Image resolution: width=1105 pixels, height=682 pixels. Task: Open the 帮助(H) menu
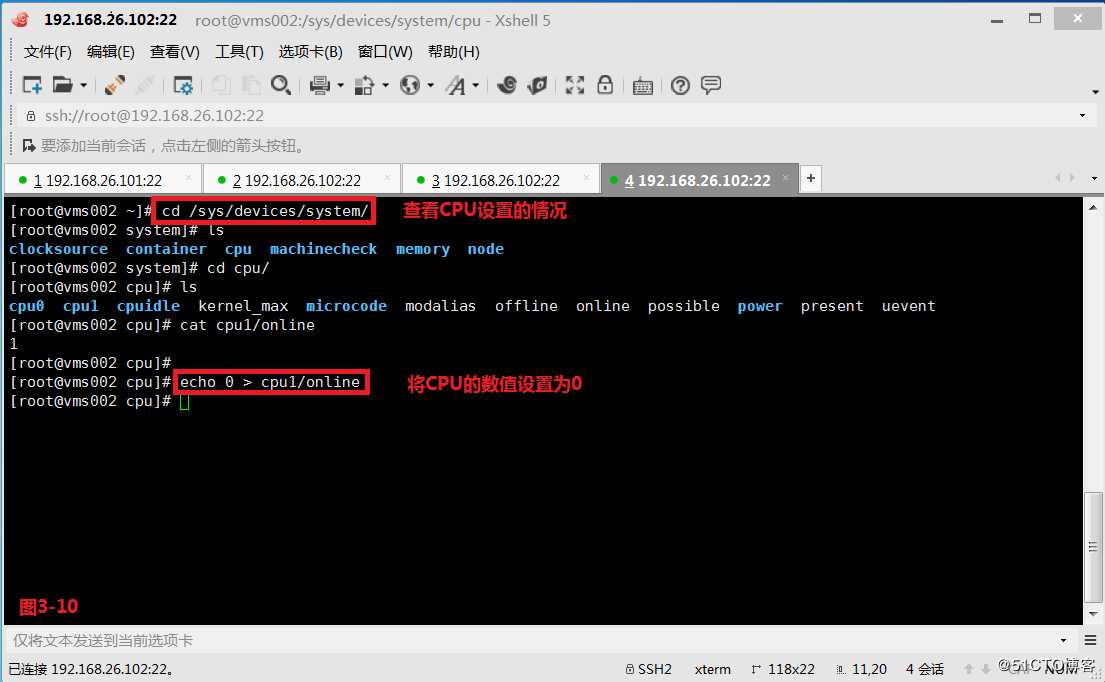point(454,51)
